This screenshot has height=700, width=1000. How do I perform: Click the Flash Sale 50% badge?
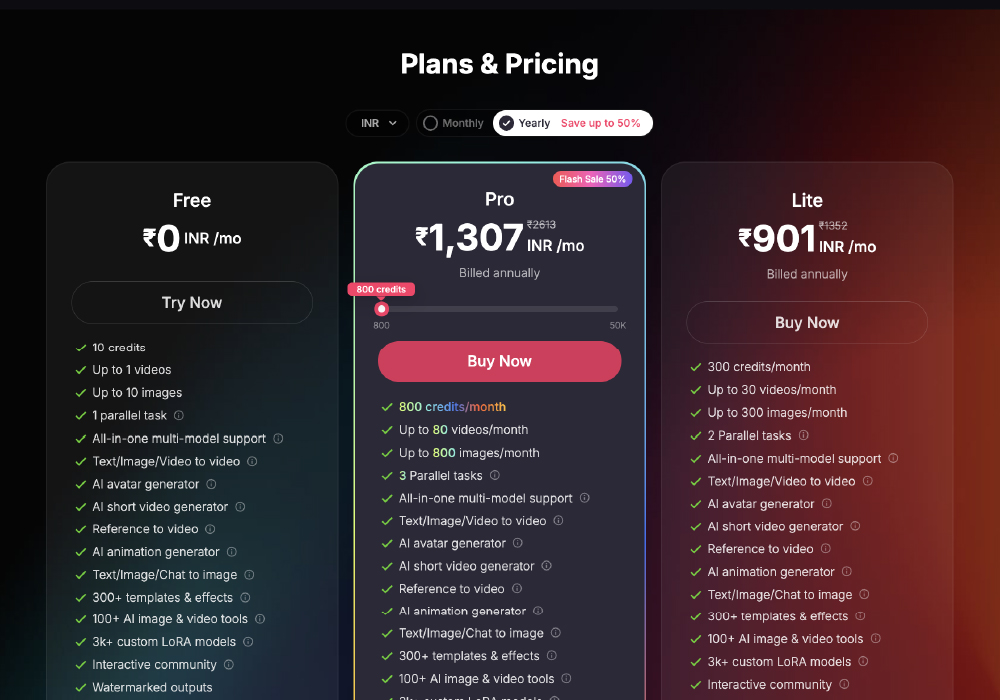(592, 179)
